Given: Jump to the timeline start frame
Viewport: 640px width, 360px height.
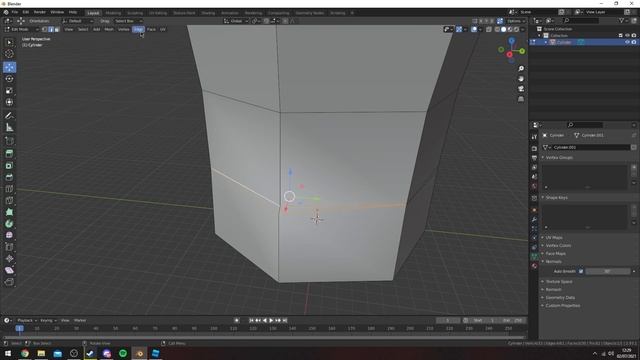Looking at the screenshot, I should [251, 320].
